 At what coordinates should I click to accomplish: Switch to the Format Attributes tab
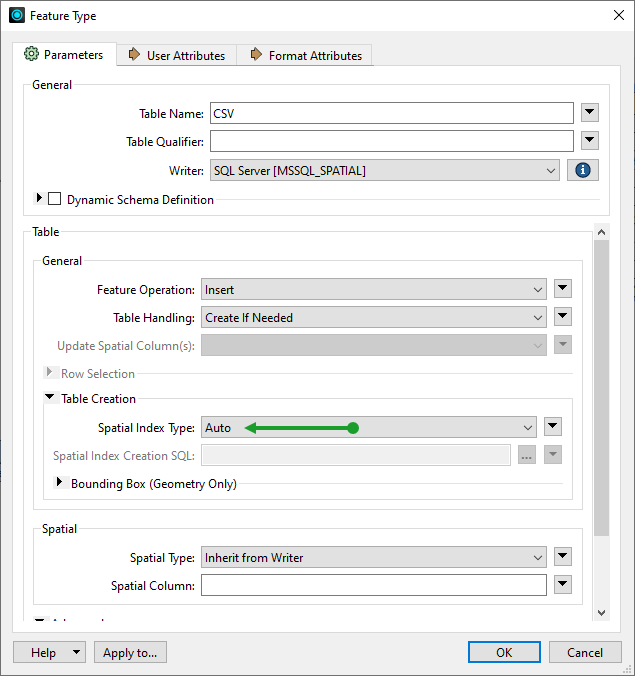tap(305, 55)
